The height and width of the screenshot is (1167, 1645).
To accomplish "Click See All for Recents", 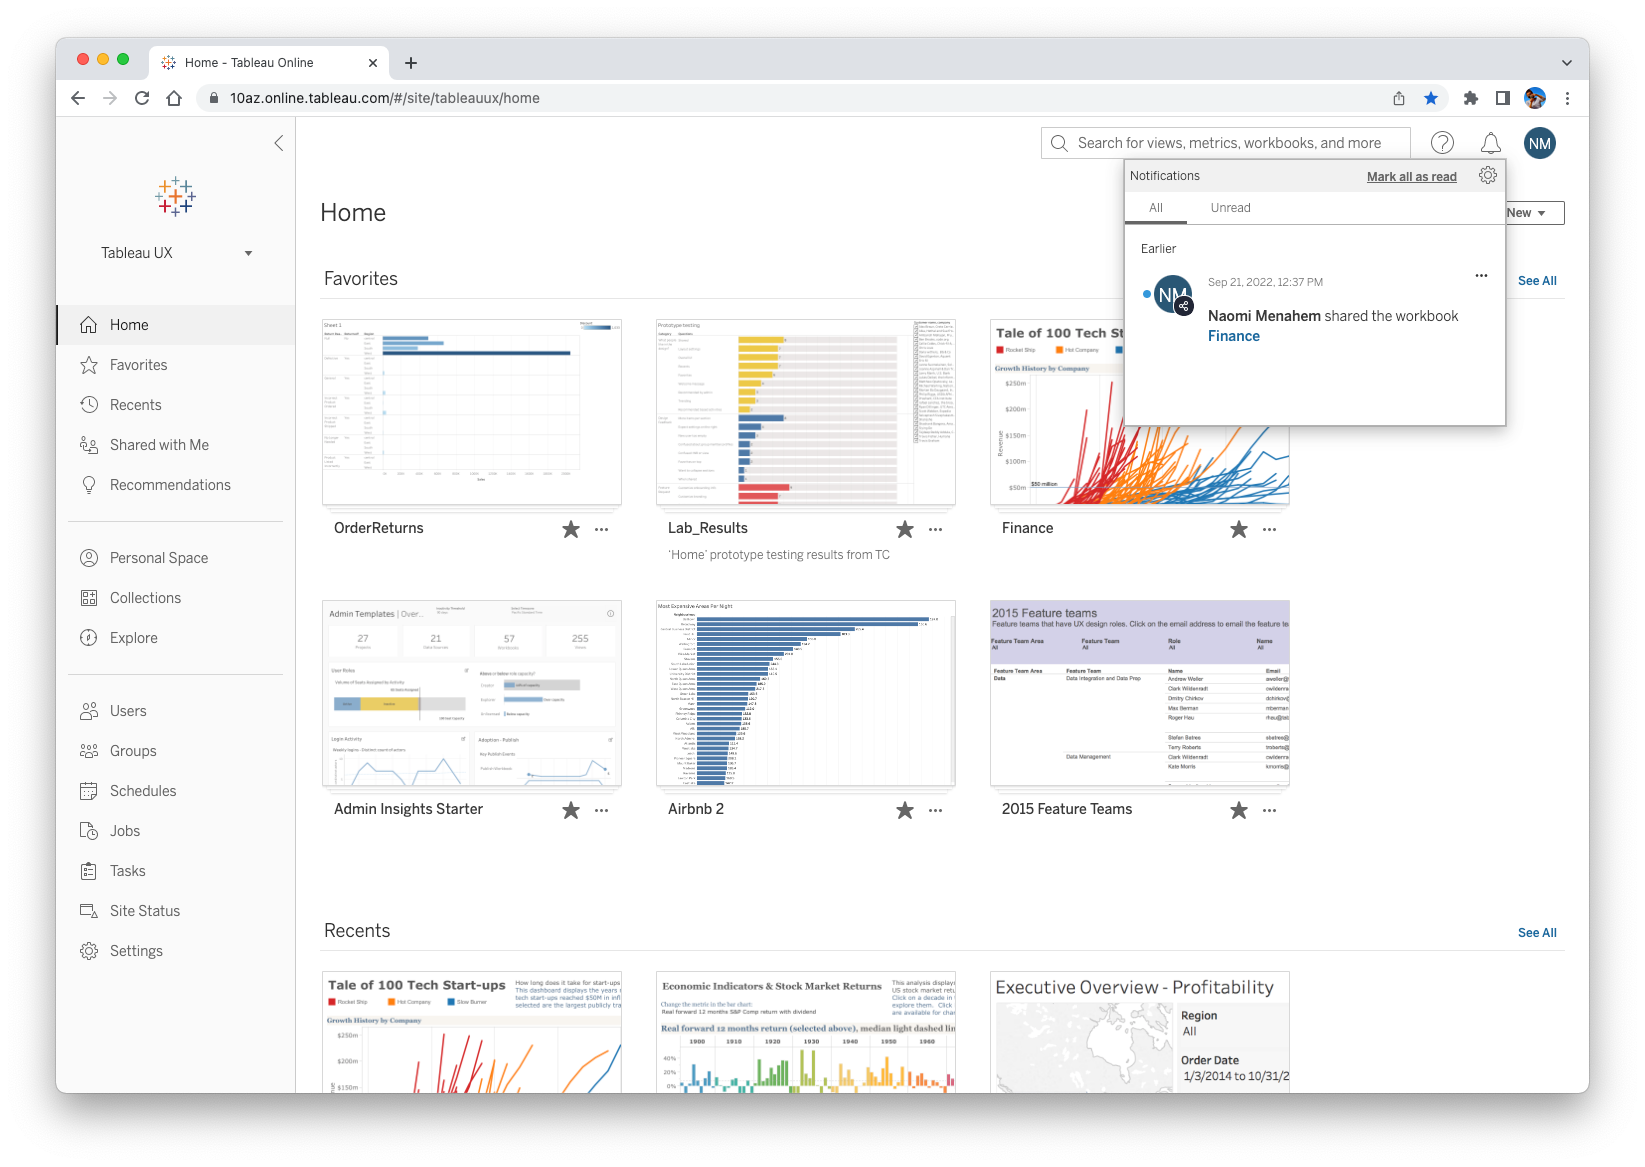I will coord(1537,933).
